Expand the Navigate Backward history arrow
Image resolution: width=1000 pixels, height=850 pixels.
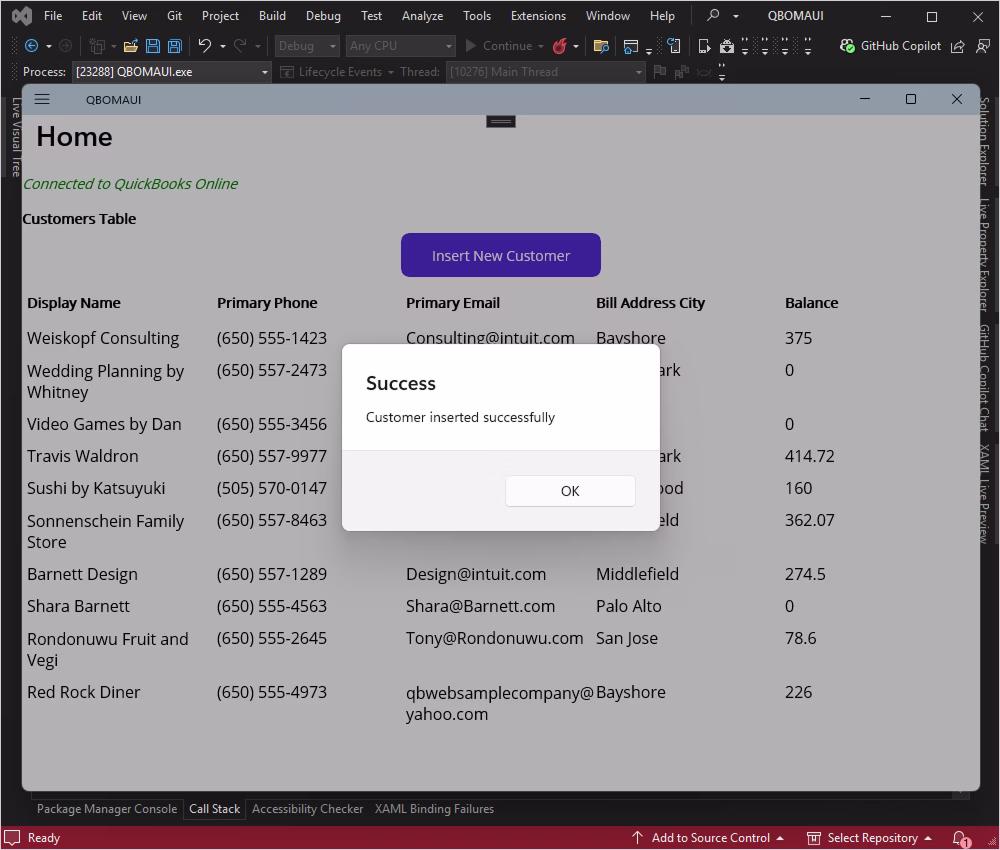tap(48, 47)
